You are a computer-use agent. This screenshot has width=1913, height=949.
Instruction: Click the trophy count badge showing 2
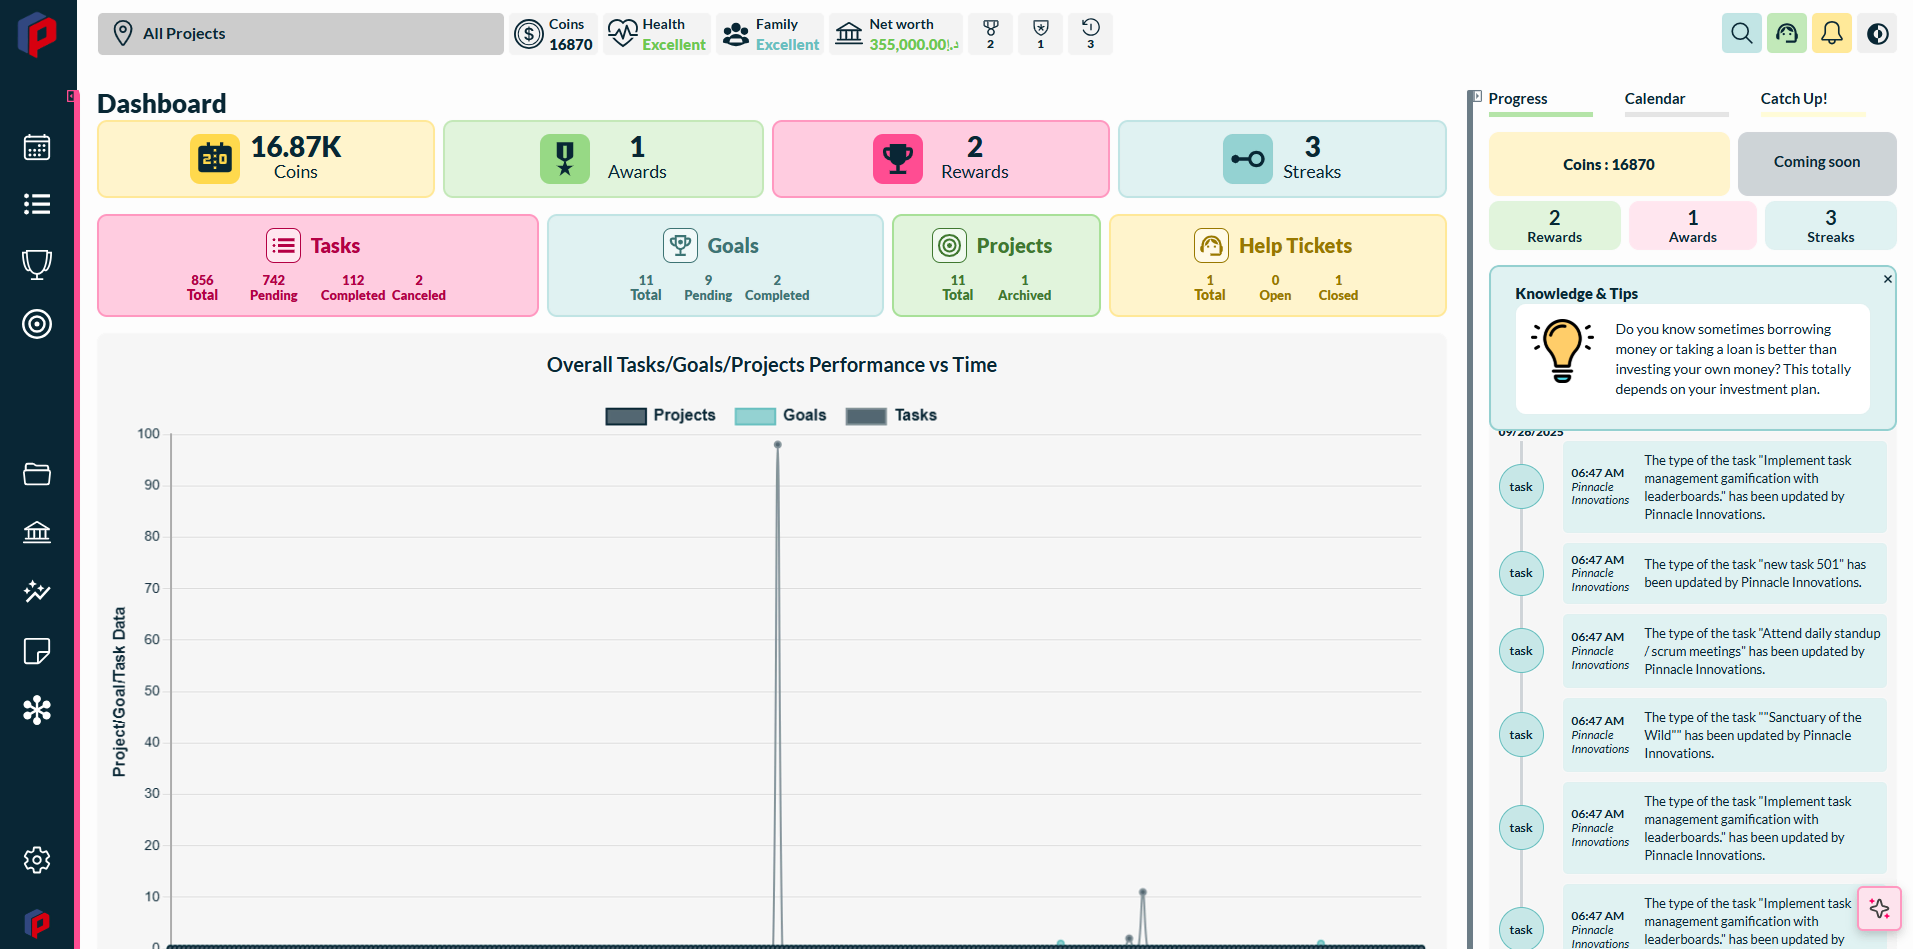pos(990,34)
